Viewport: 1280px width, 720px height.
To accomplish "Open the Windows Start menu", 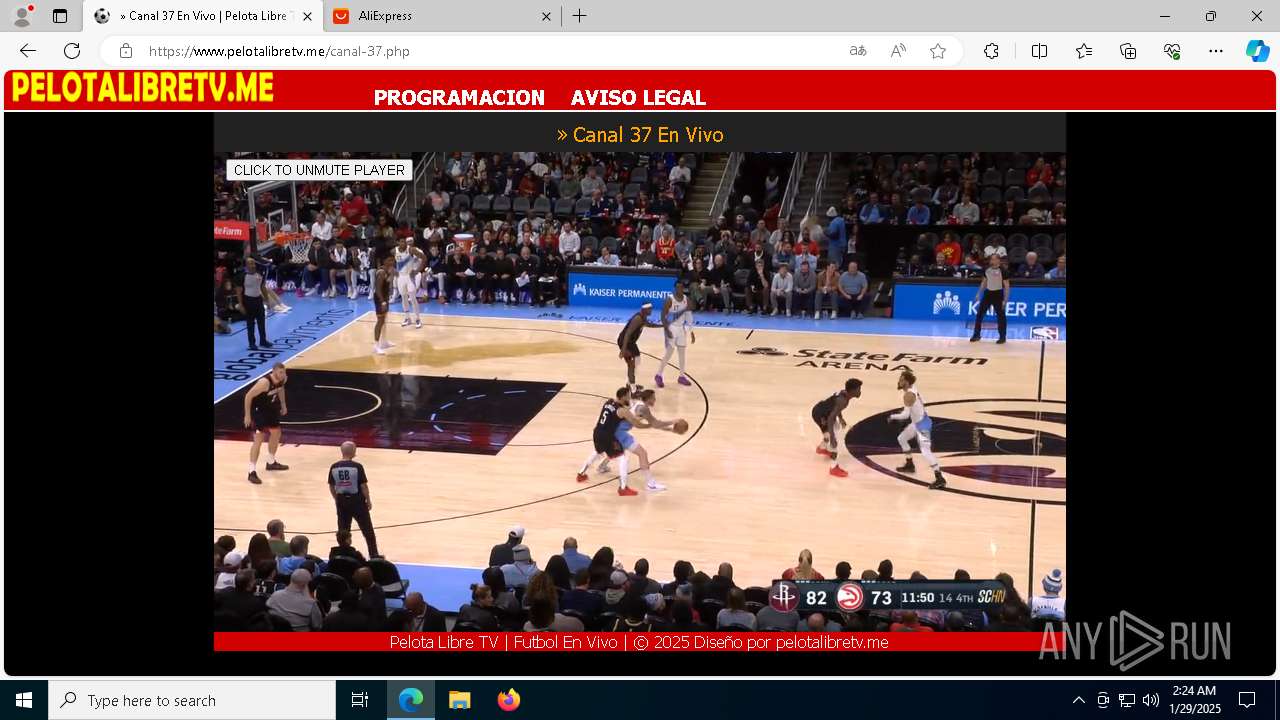I will coord(24,700).
